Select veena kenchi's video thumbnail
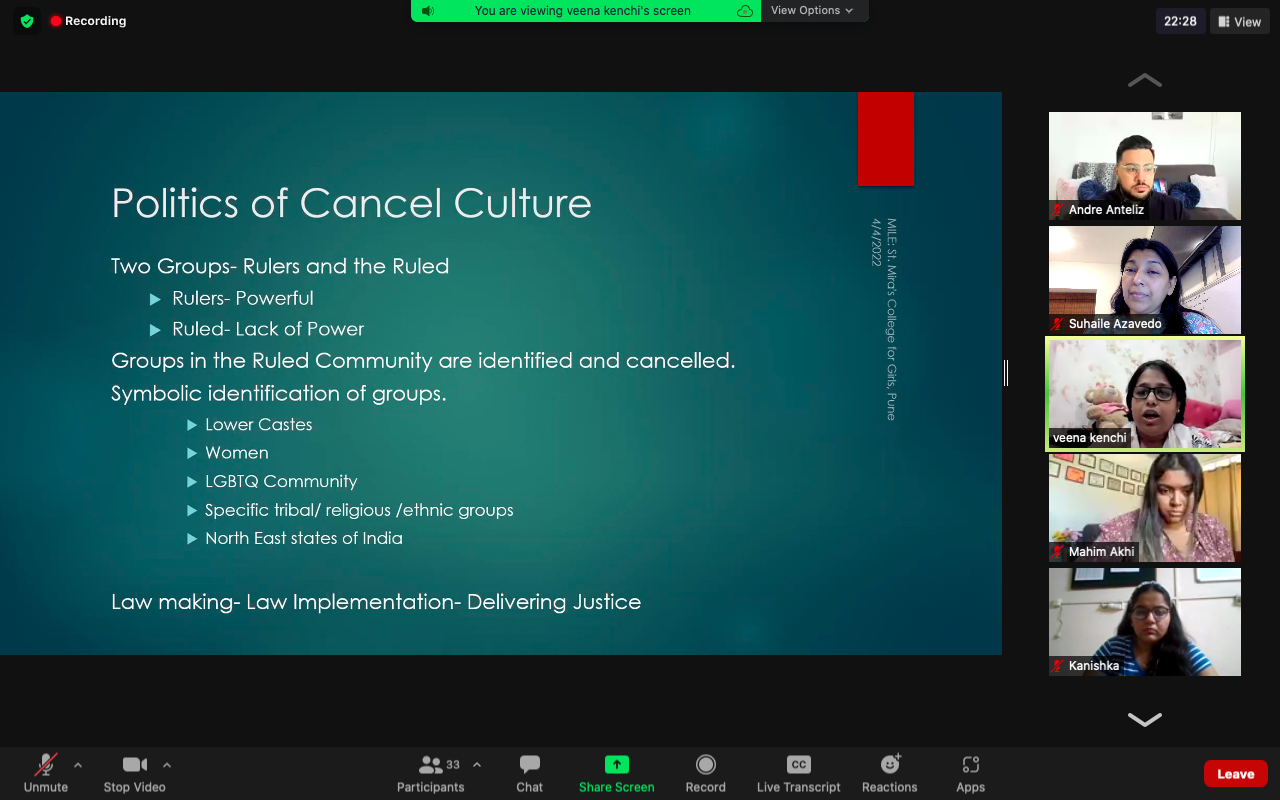 pos(1145,394)
